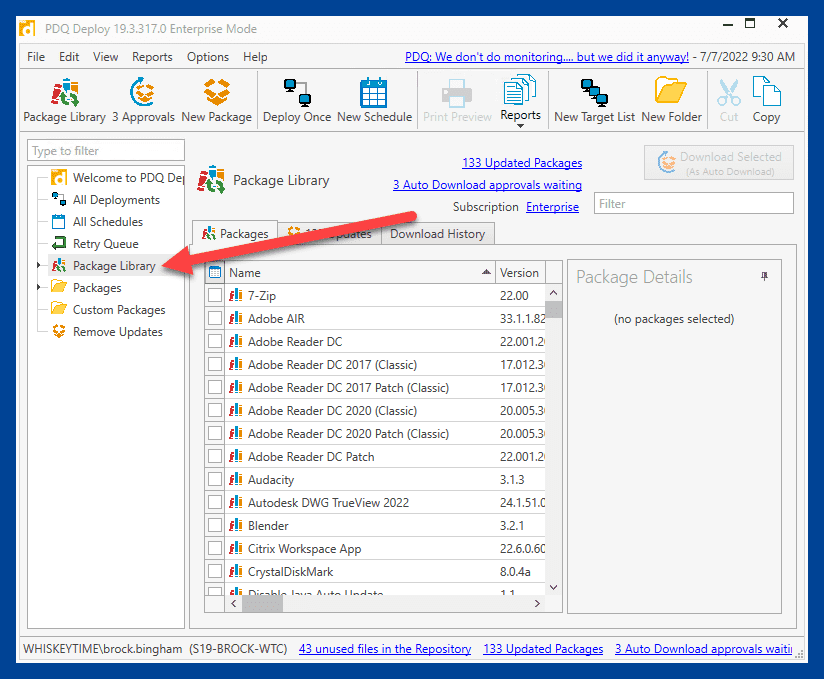Check the Audacity package checkbox

click(214, 479)
